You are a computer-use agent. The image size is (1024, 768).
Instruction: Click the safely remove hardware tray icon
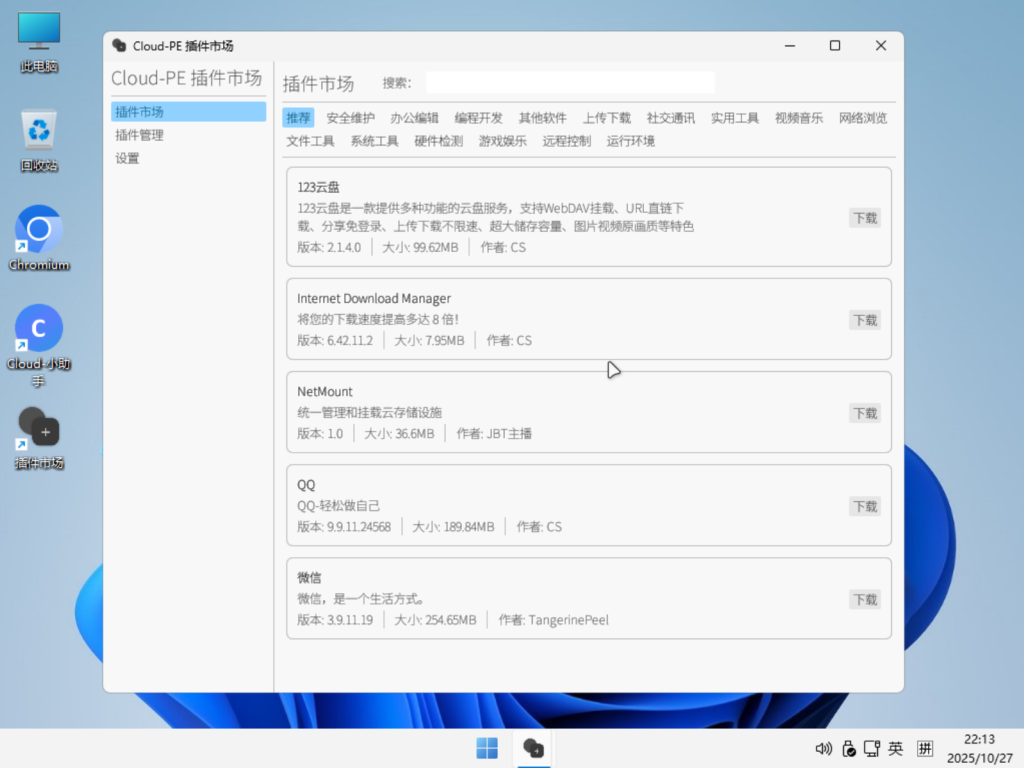848,748
